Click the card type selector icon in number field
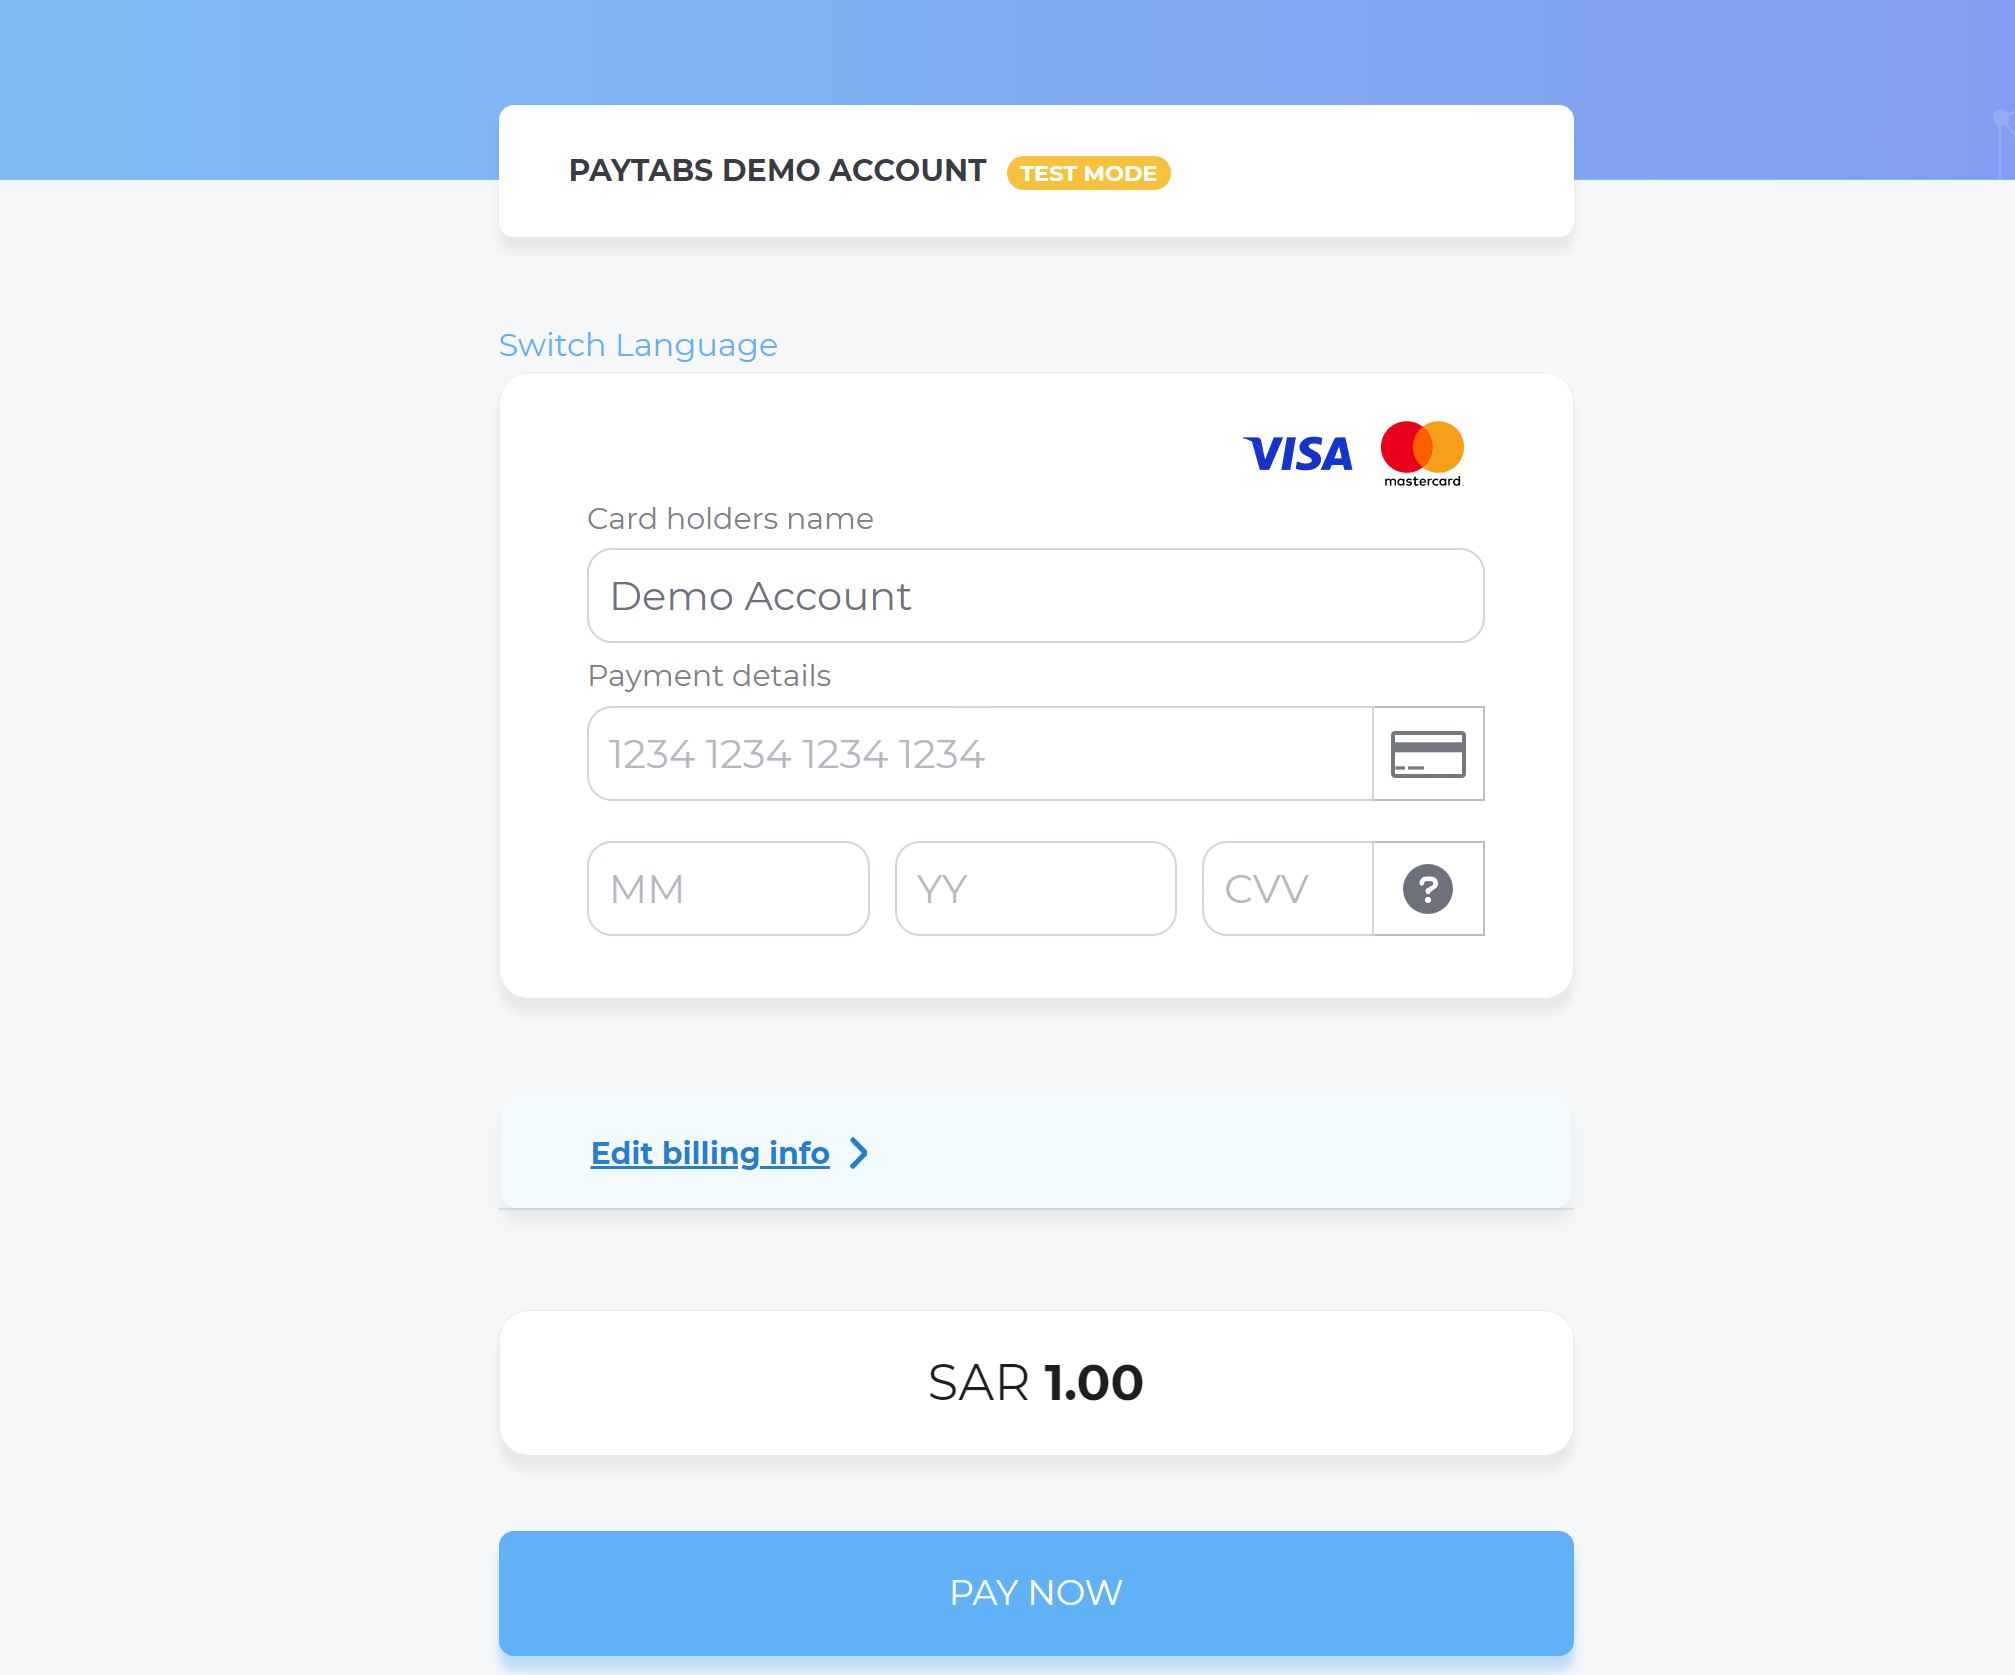This screenshot has height=1675, width=2015. tap(1428, 751)
